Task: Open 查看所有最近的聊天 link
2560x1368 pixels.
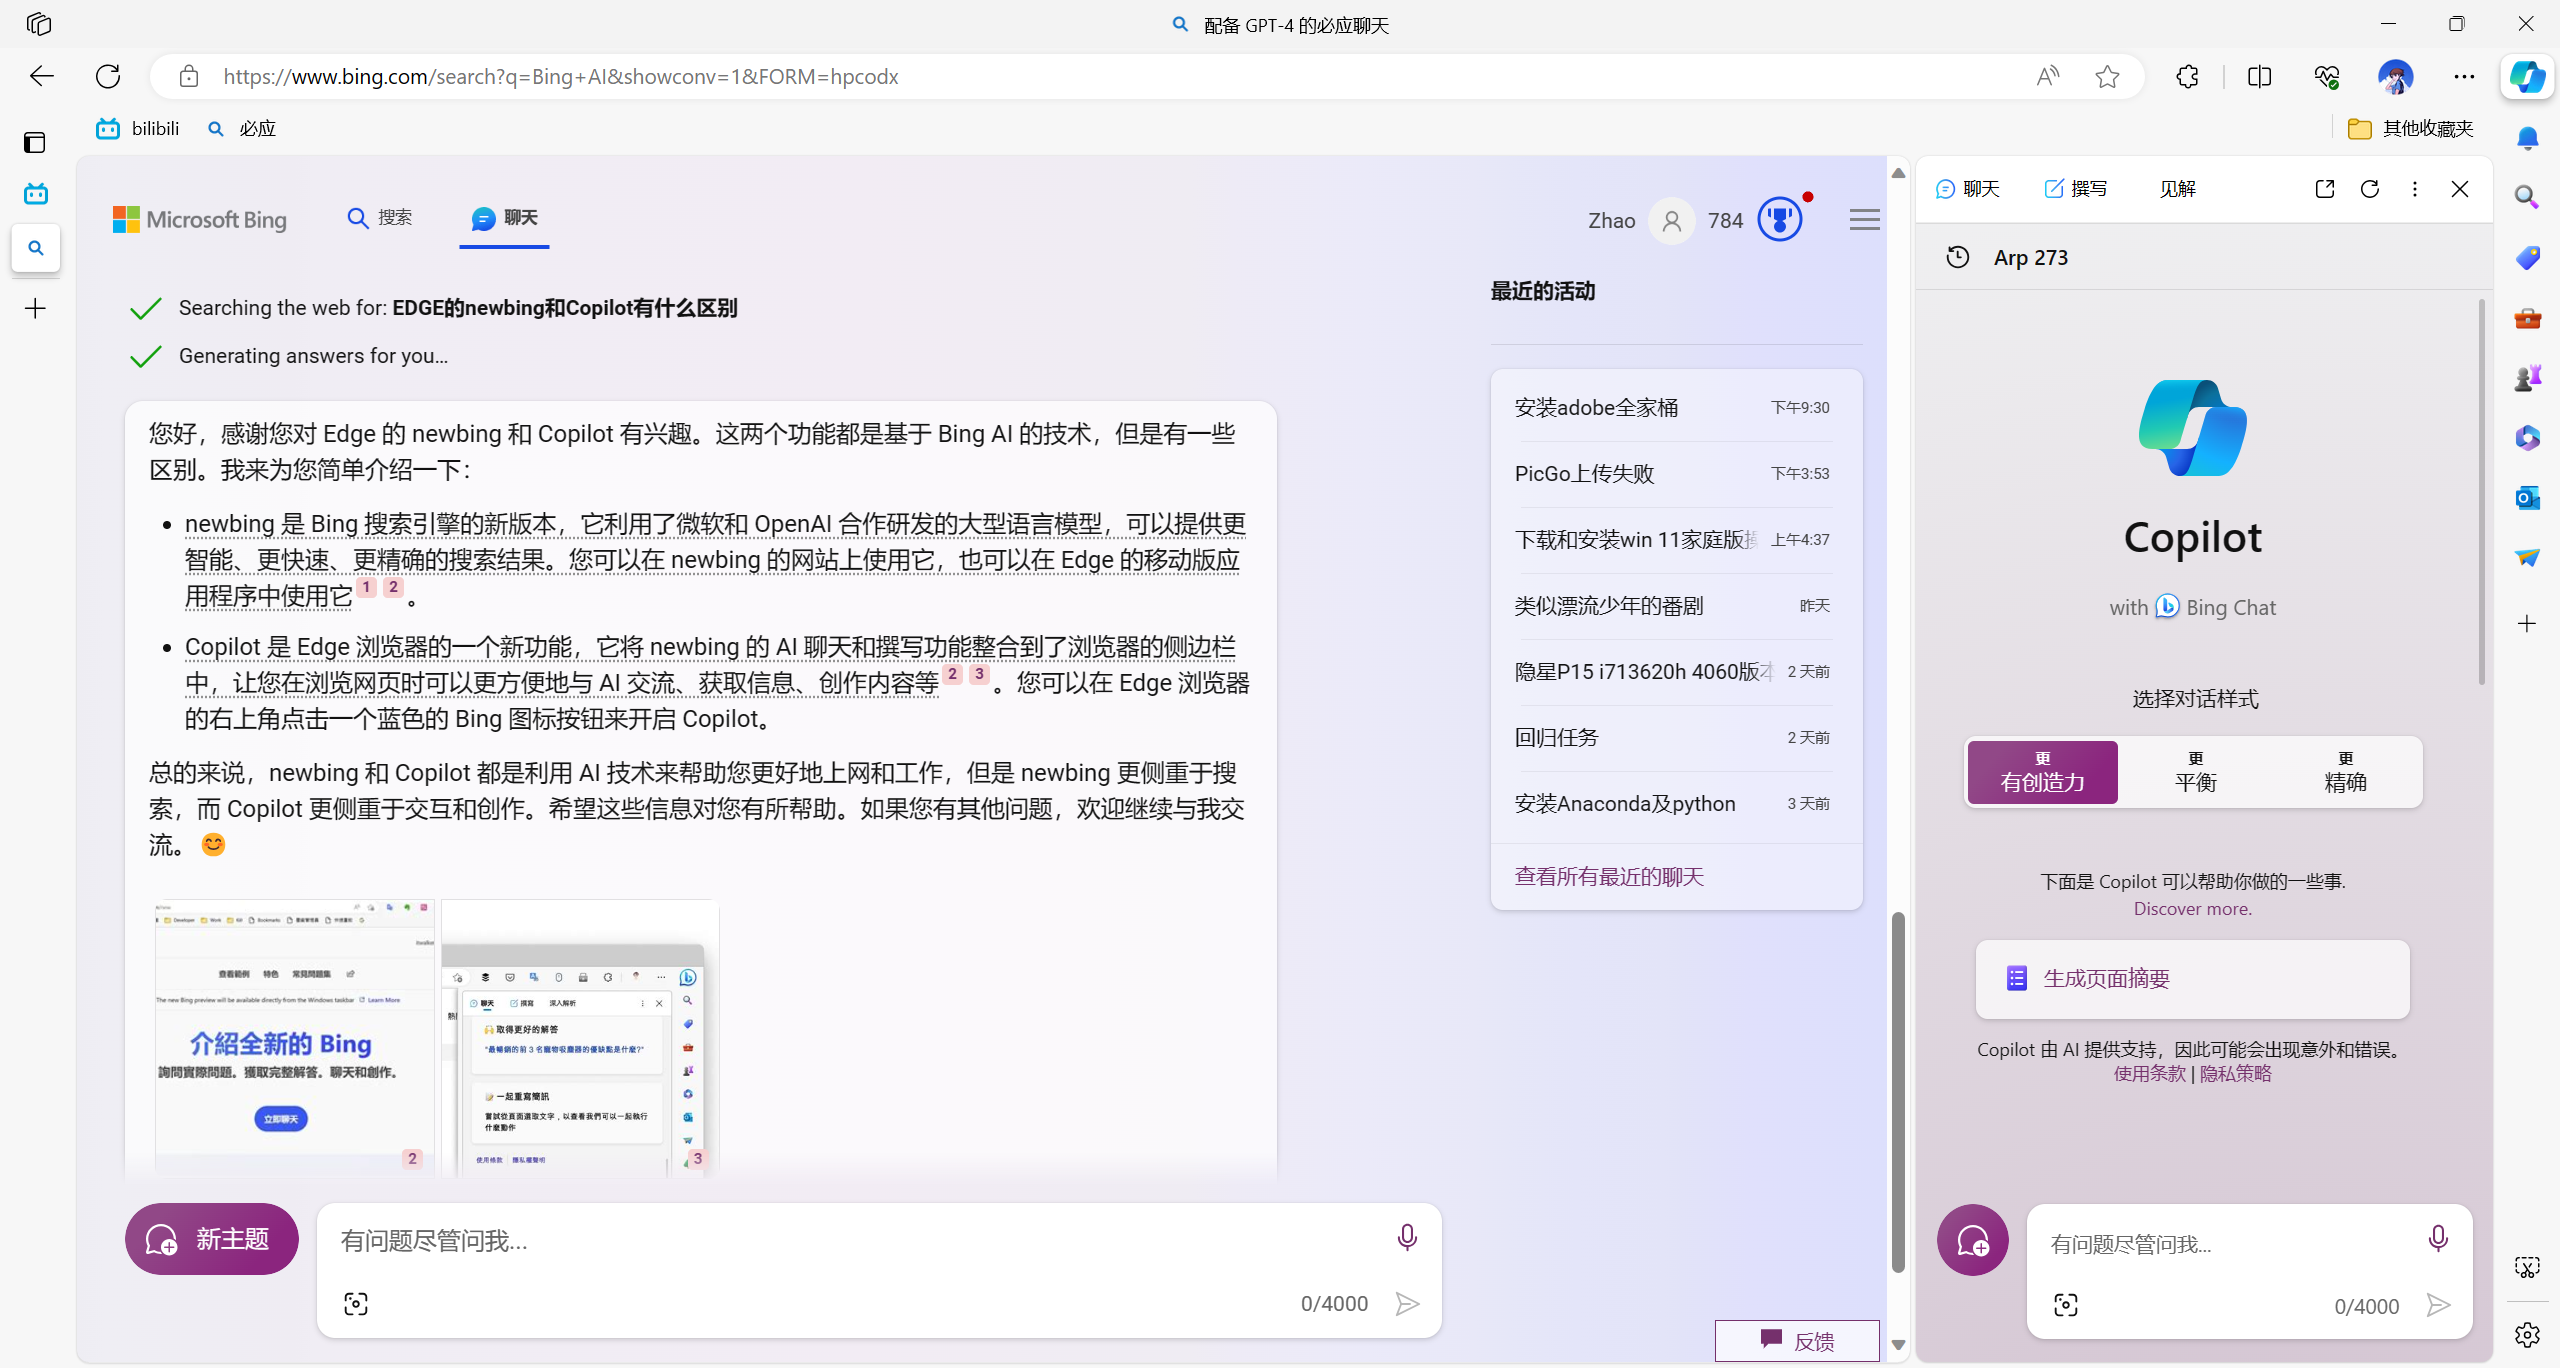Action: [x=1609, y=877]
